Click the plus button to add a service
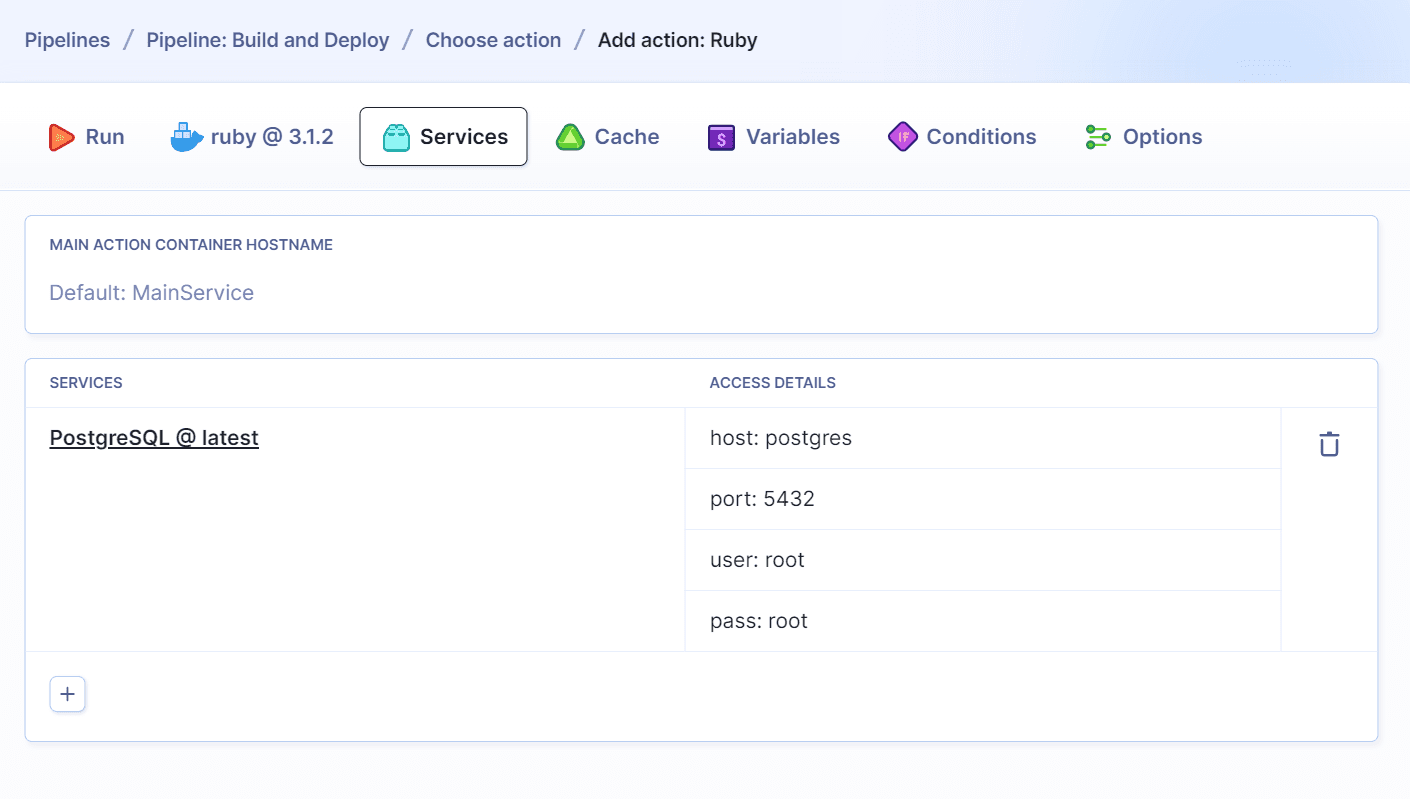The width and height of the screenshot is (1410, 799). [x=67, y=693]
